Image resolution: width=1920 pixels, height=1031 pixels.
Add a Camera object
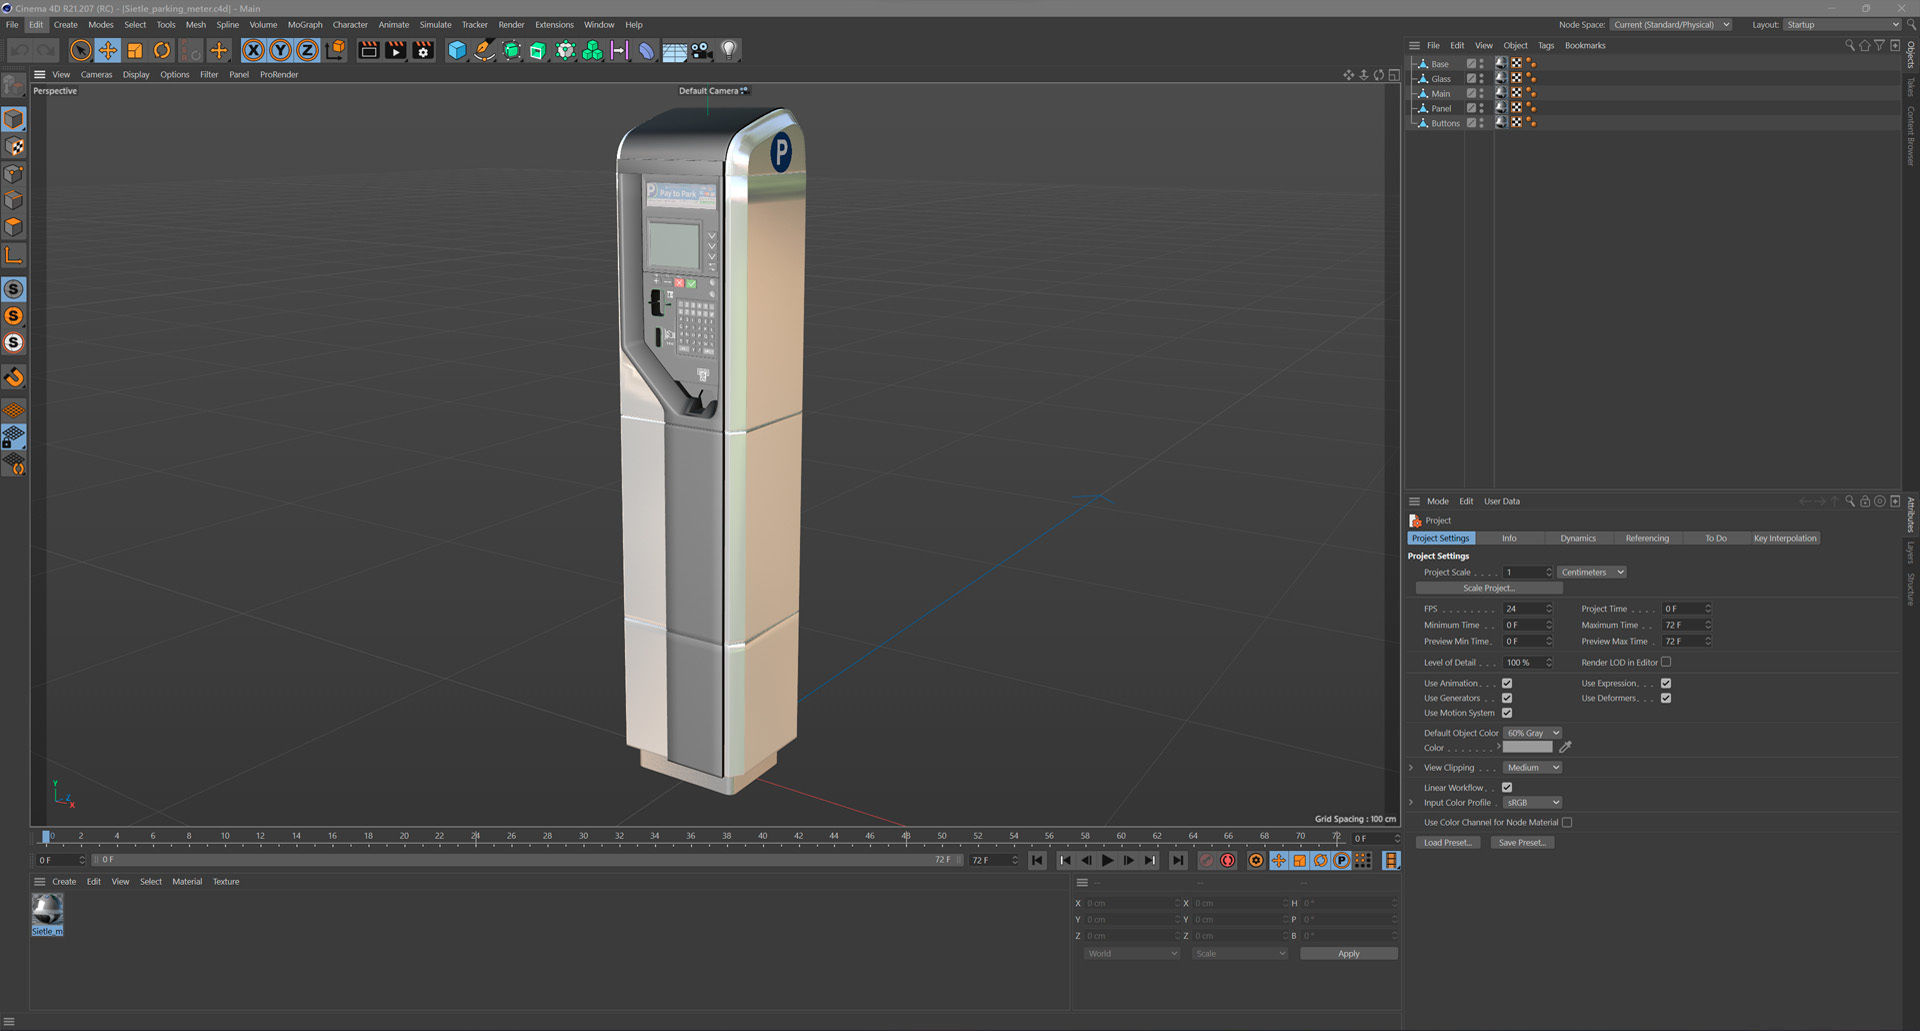tap(702, 50)
